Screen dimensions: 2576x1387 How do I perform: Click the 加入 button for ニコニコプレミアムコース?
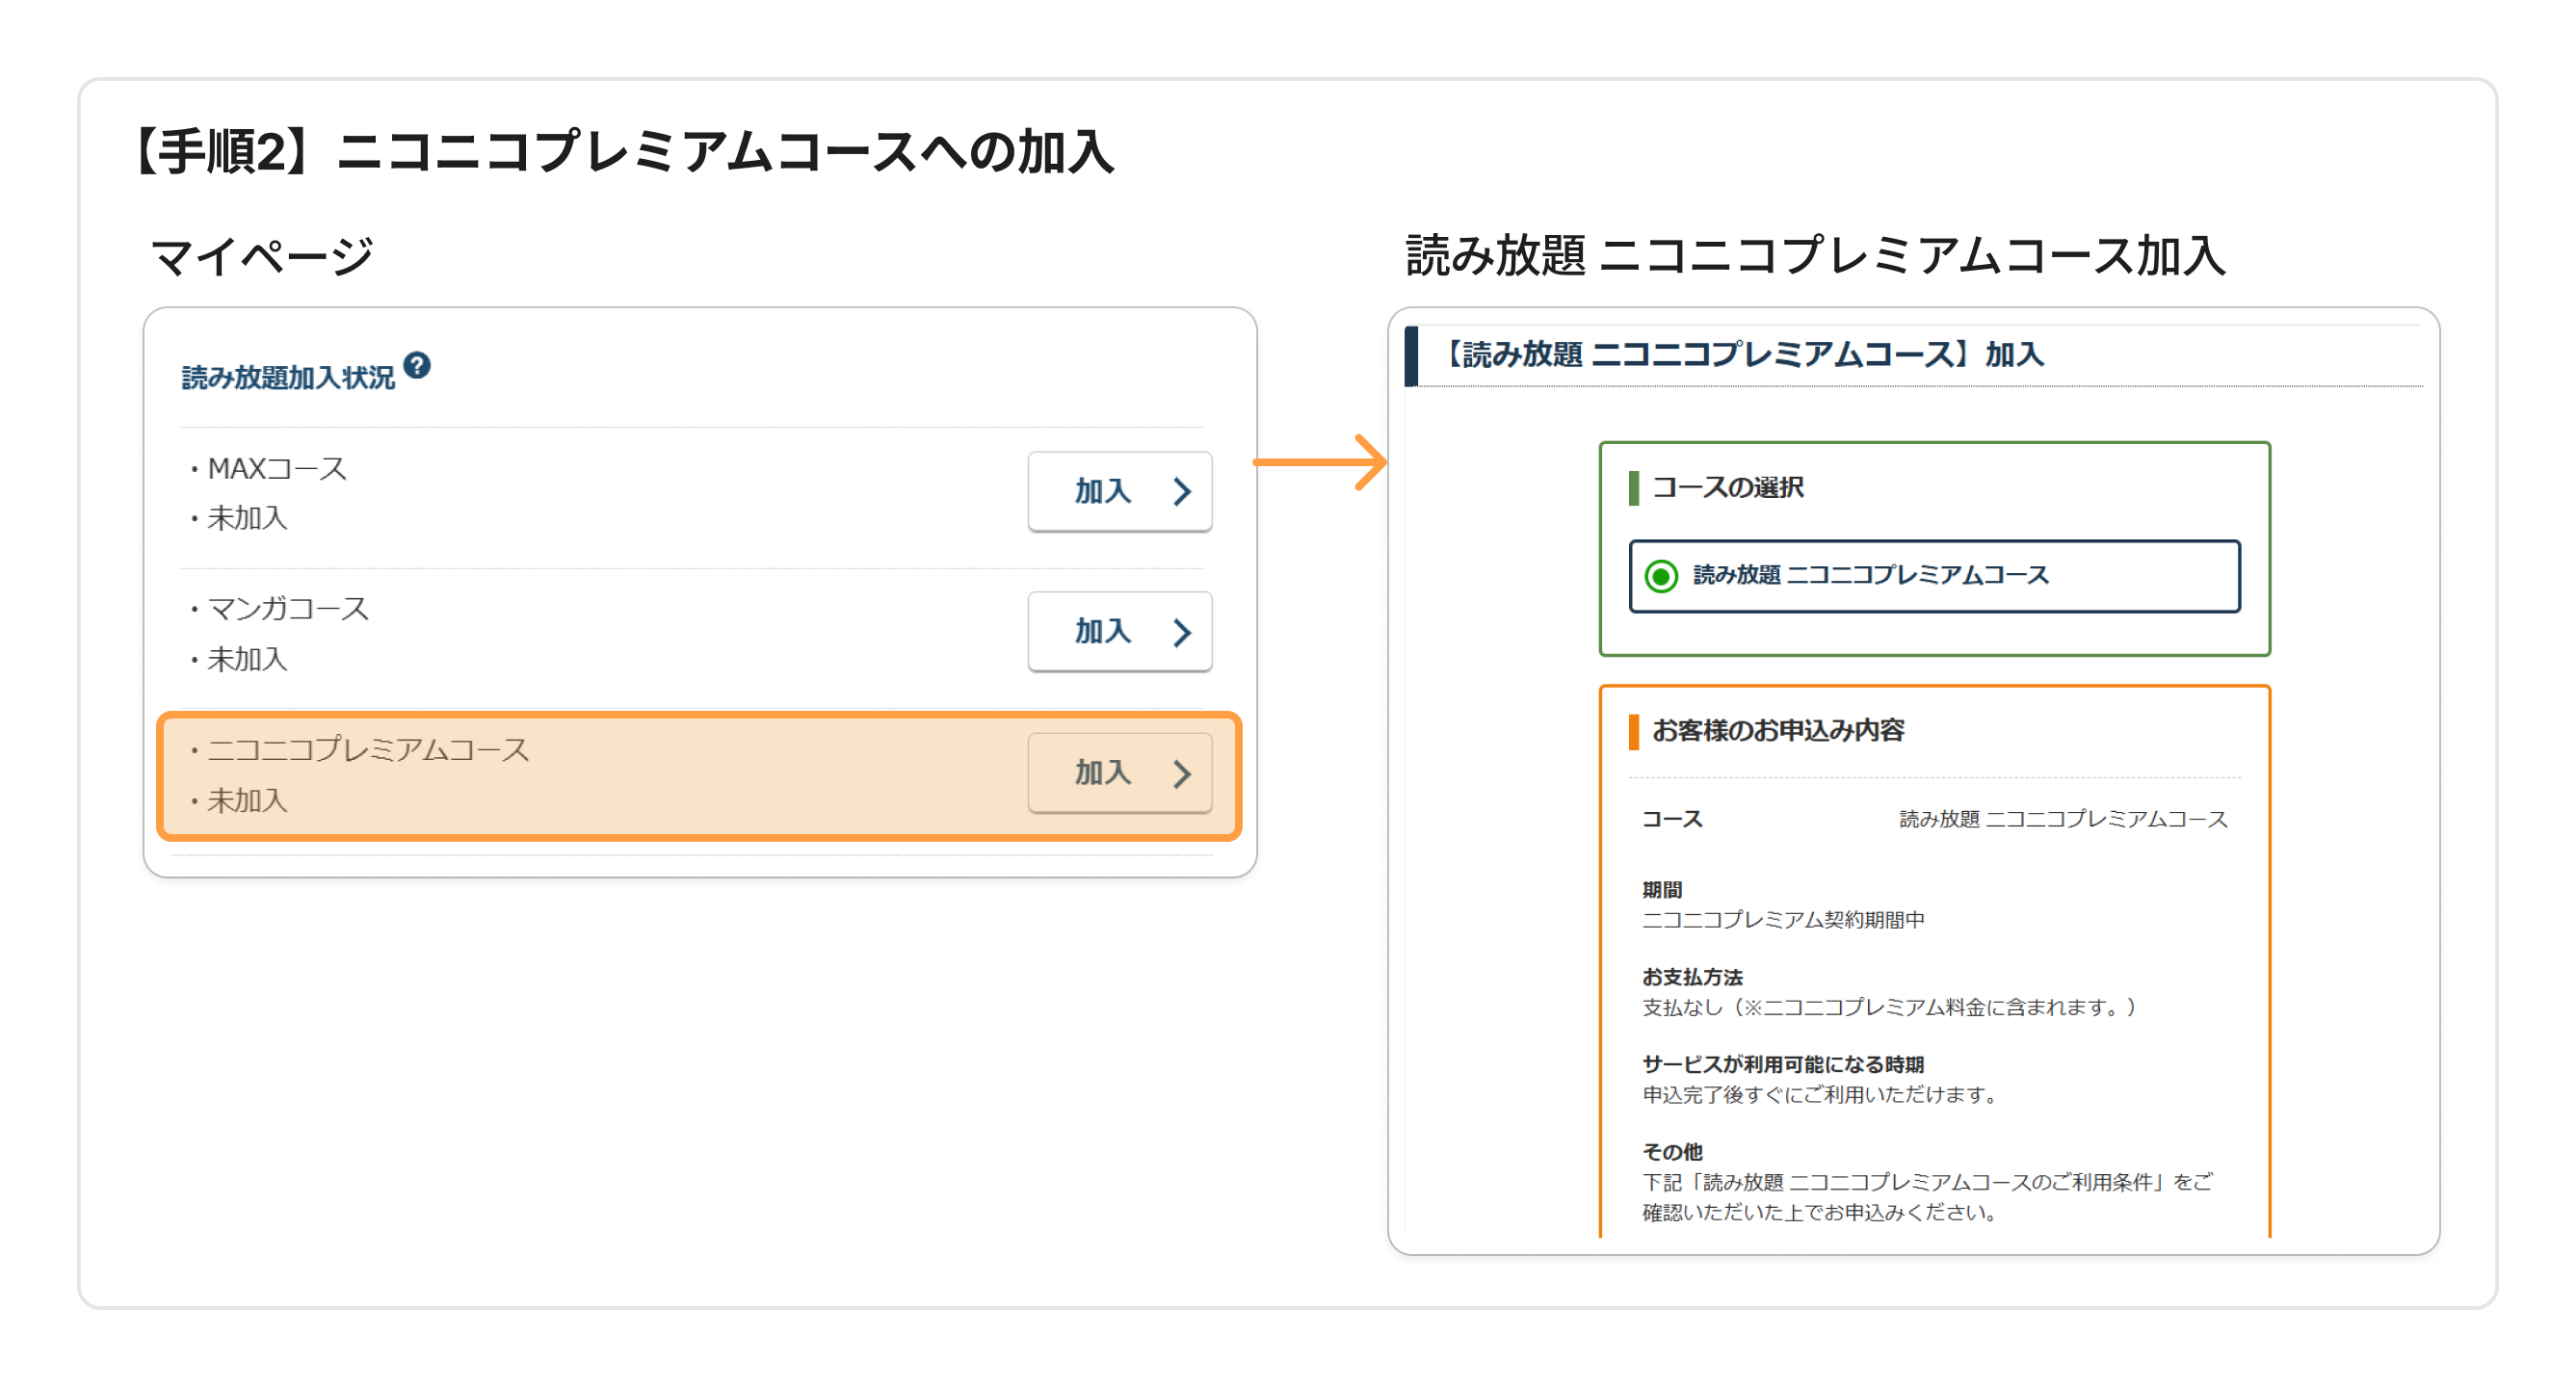[1119, 773]
